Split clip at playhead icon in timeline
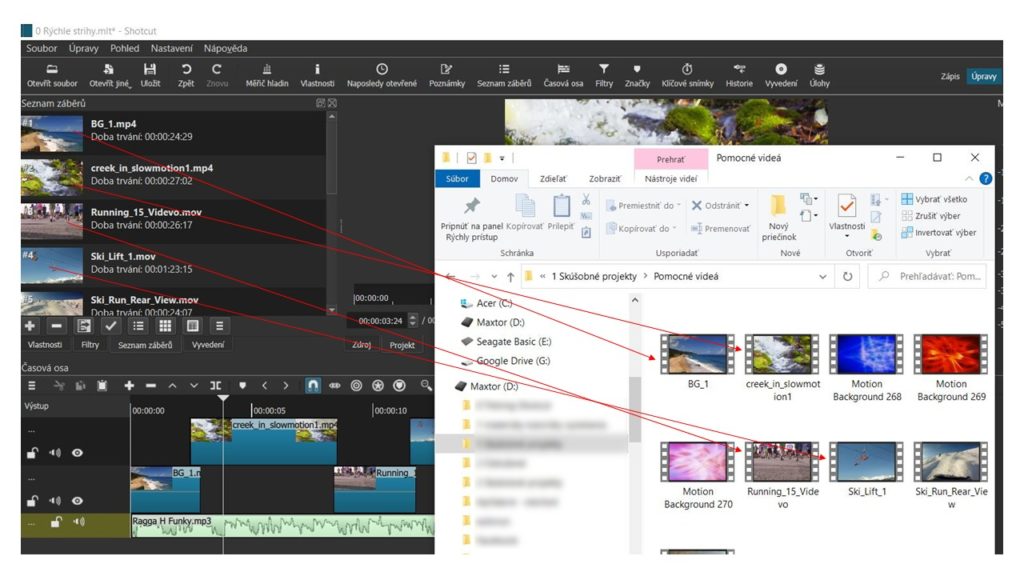The width and height of the screenshot is (1024, 576). 216,386
